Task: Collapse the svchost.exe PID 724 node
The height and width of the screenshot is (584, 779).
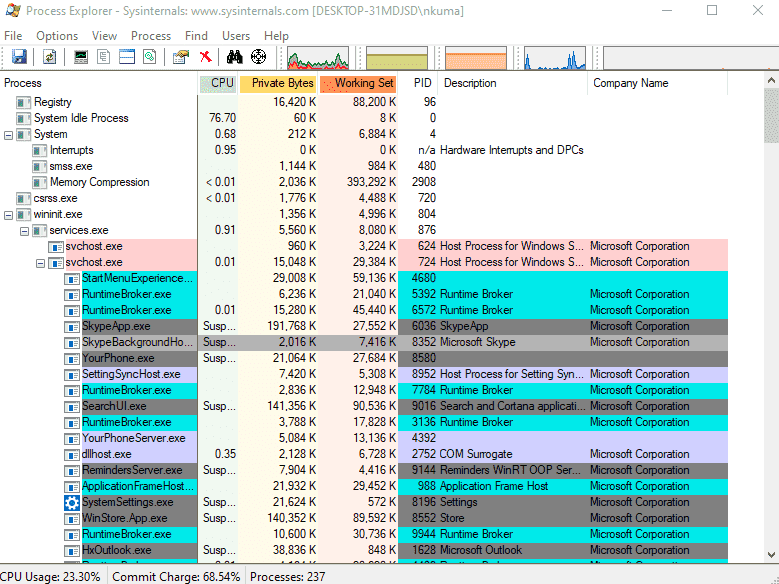Action: click(x=41, y=263)
